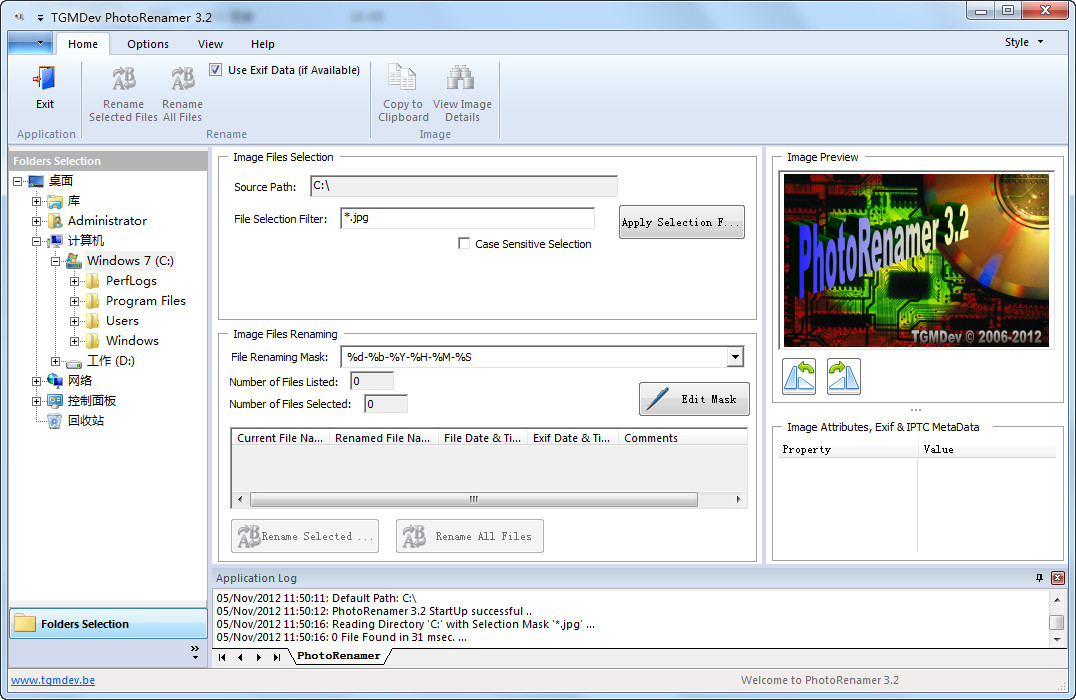Expand the navigation pane options chevron
The height and width of the screenshot is (700, 1076).
tap(195, 652)
